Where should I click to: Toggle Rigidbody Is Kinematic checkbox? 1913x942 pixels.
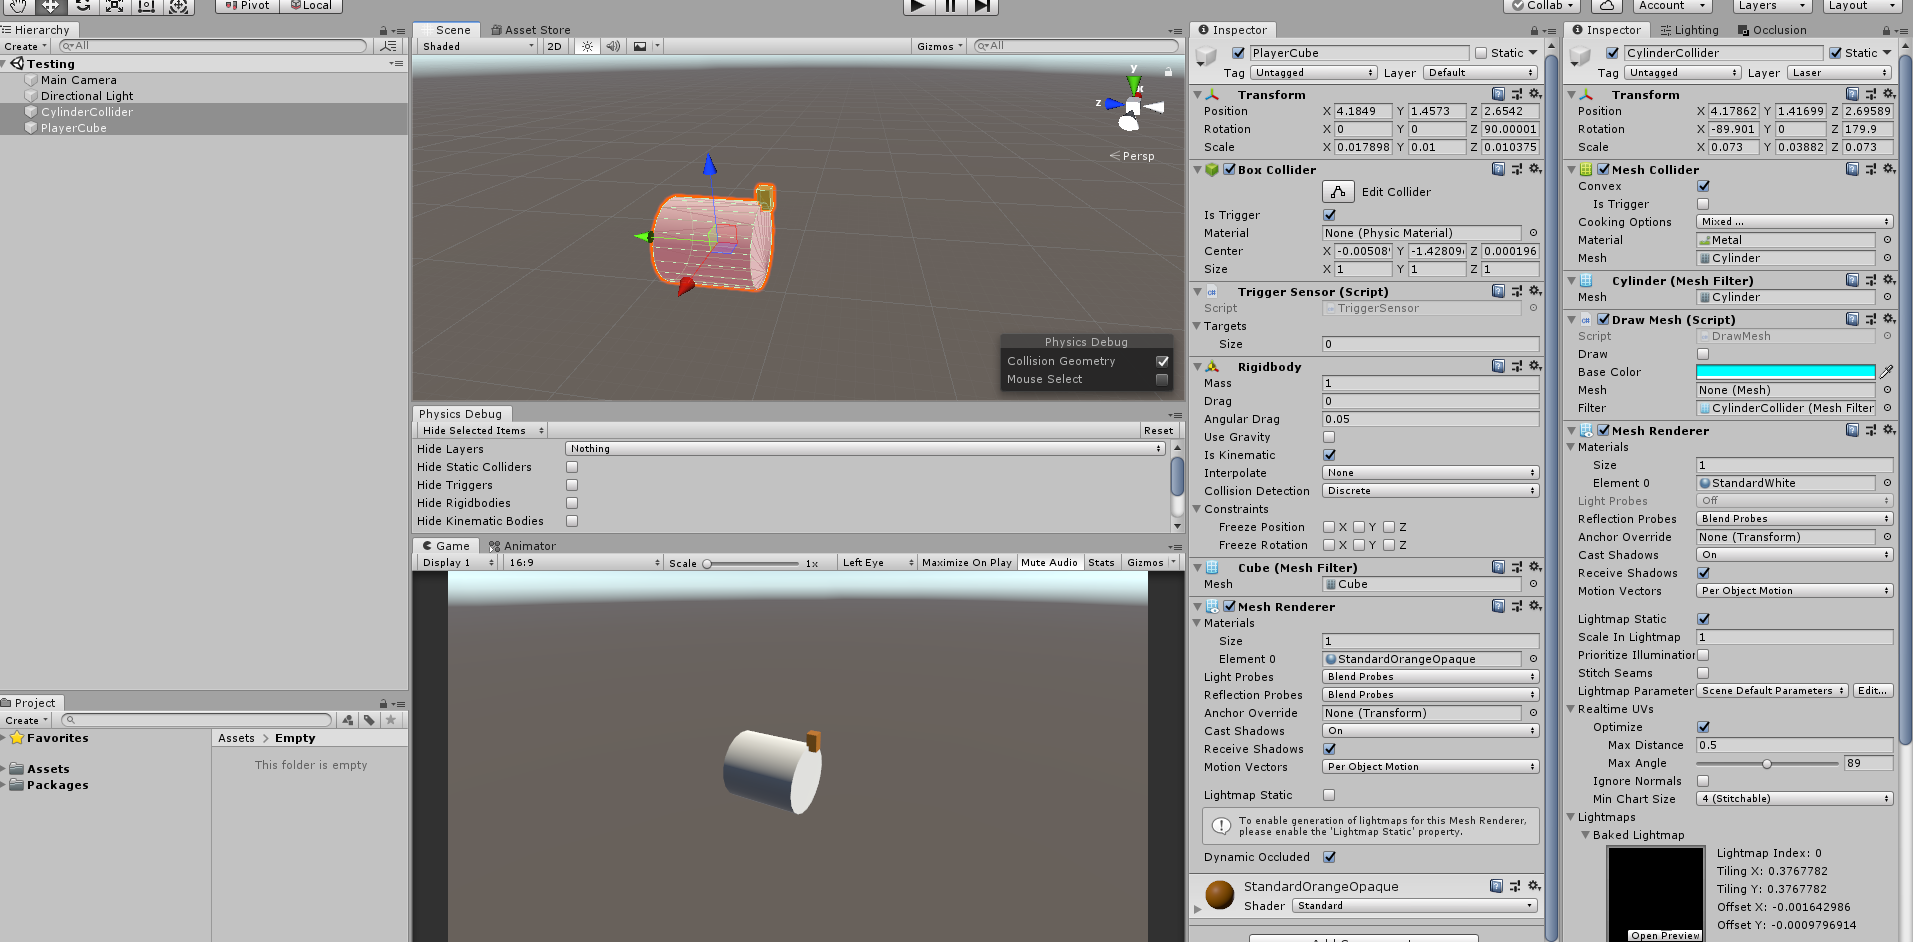point(1329,455)
